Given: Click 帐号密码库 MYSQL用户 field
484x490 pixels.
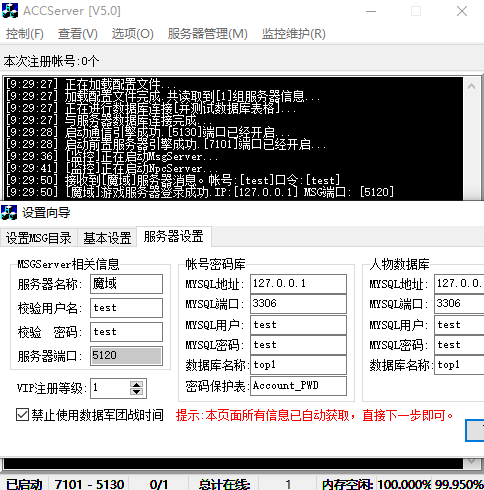Looking at the screenshot, I should click(298, 325).
